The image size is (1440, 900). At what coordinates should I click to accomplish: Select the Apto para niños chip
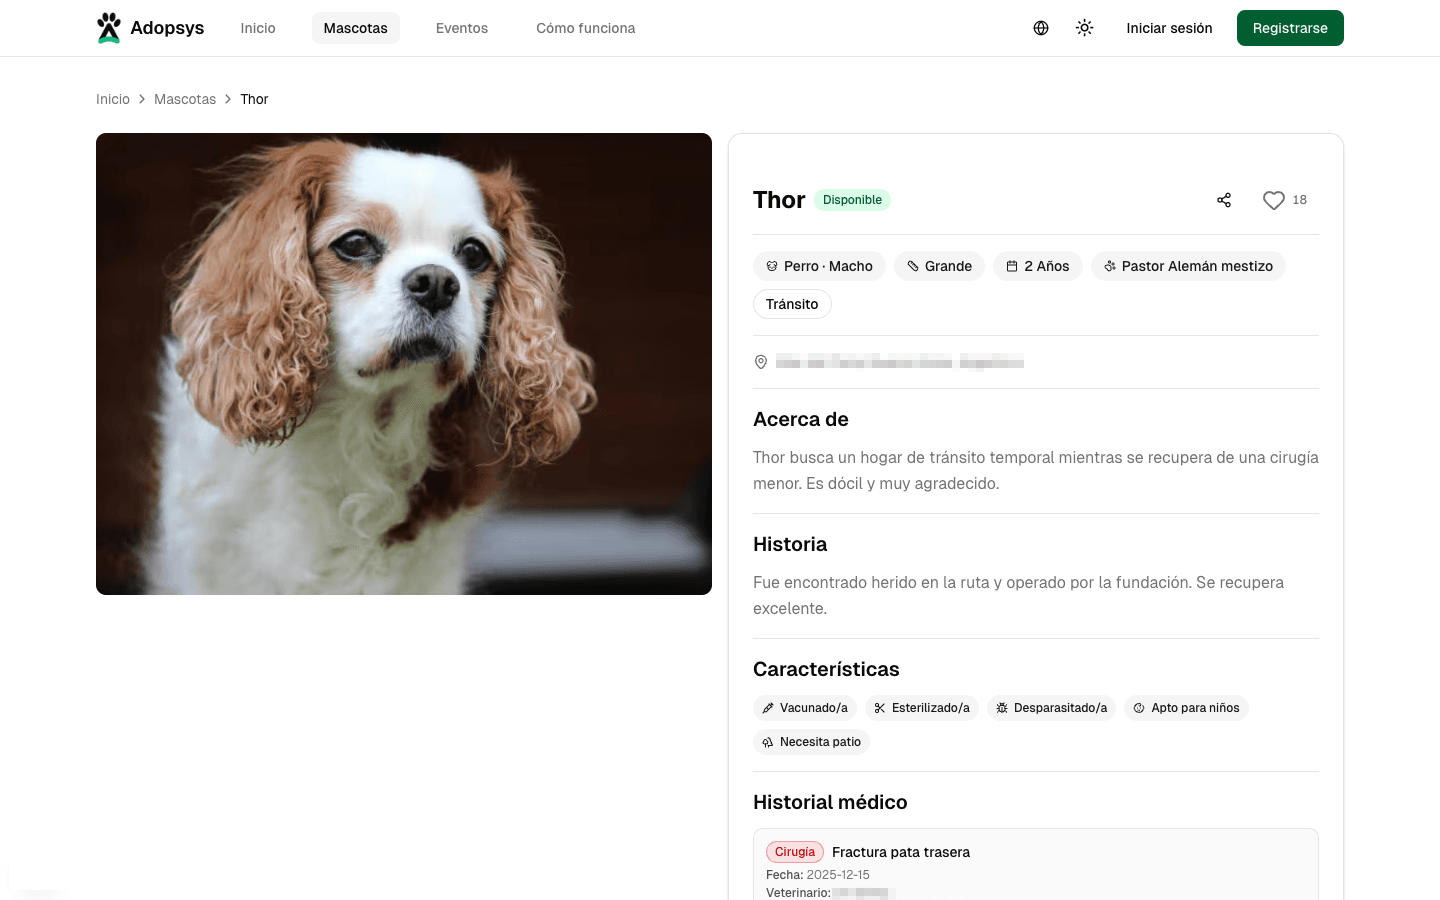pos(1186,707)
